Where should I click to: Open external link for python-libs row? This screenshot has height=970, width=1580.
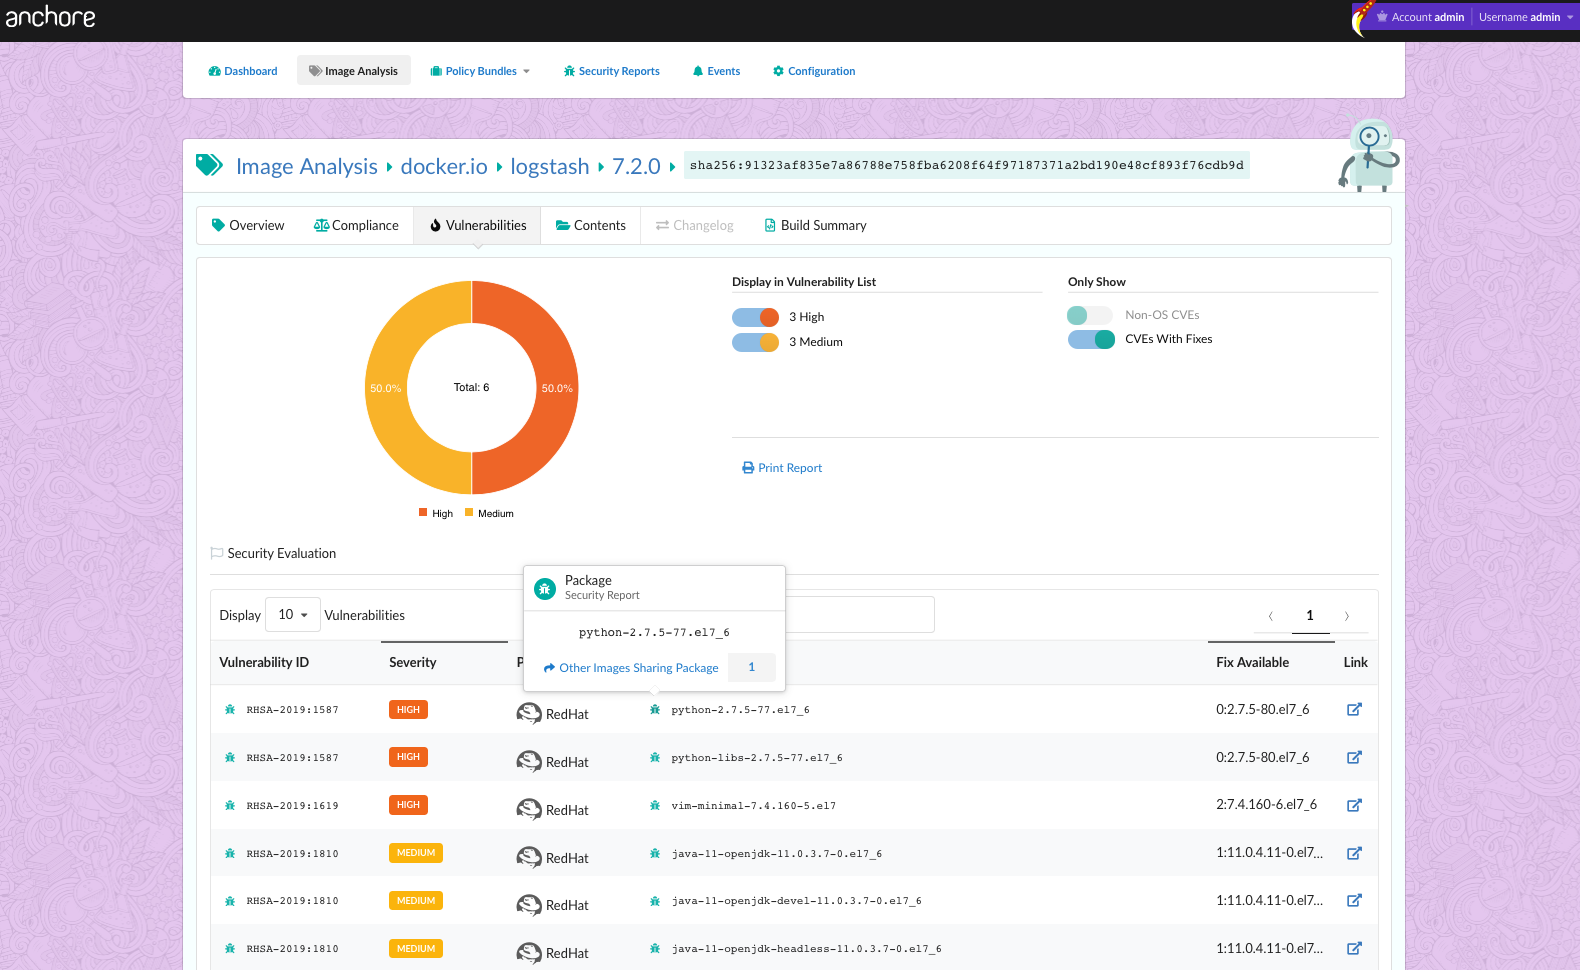1354,758
